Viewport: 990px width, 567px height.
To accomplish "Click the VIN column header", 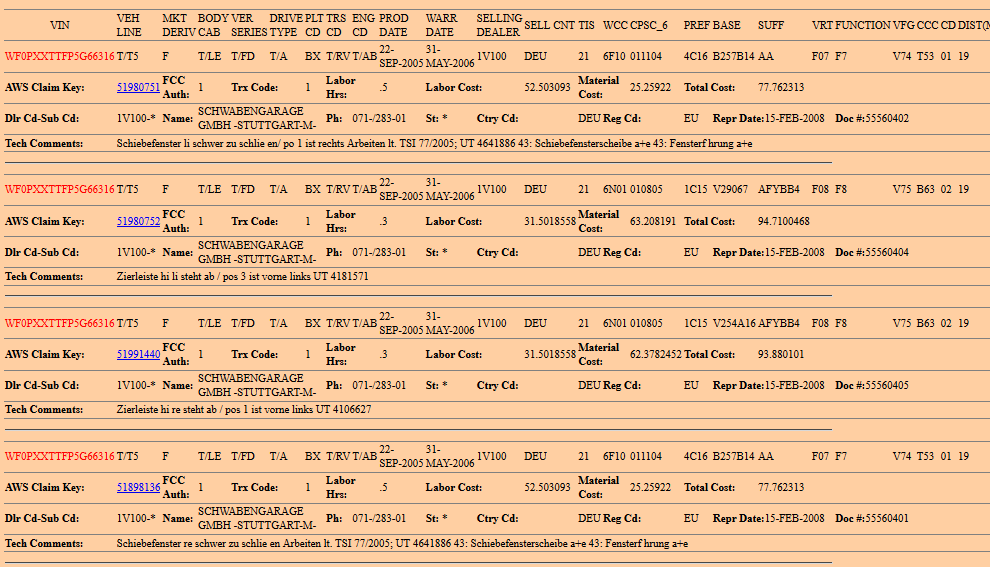I will pos(60,25).
